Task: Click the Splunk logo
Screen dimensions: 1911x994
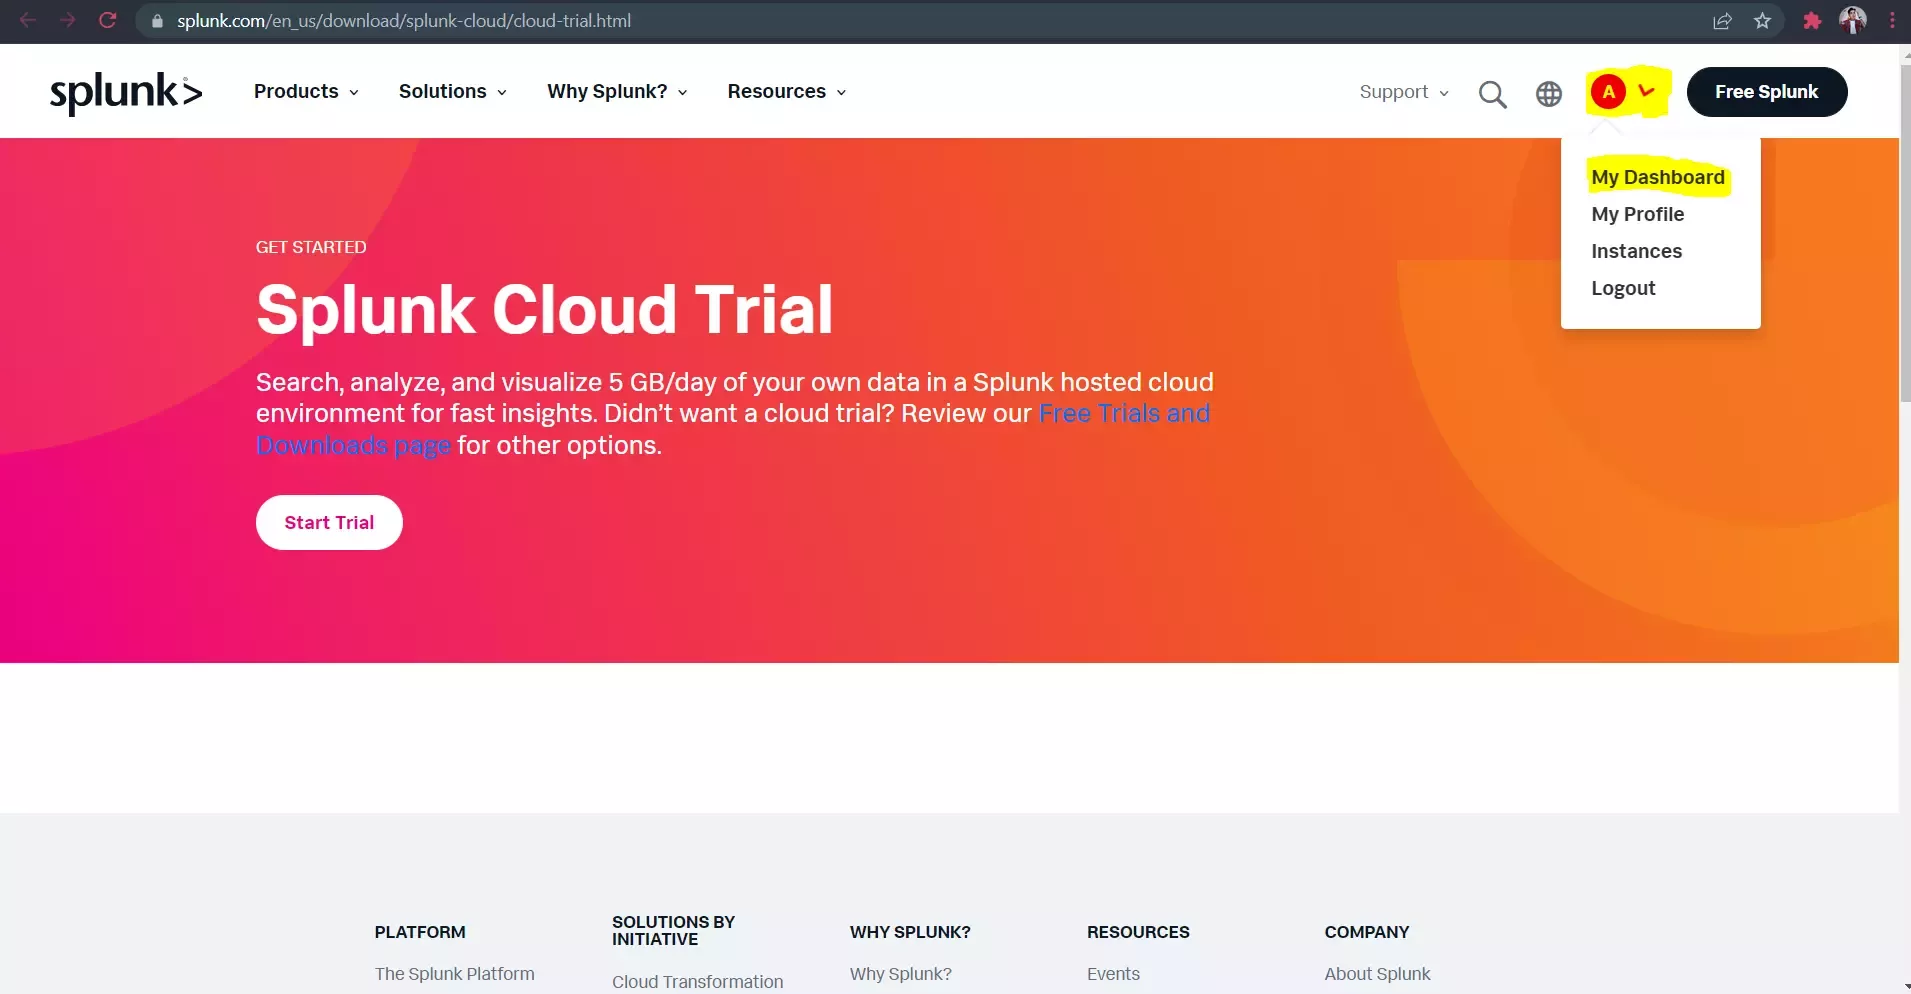Action: [x=126, y=92]
